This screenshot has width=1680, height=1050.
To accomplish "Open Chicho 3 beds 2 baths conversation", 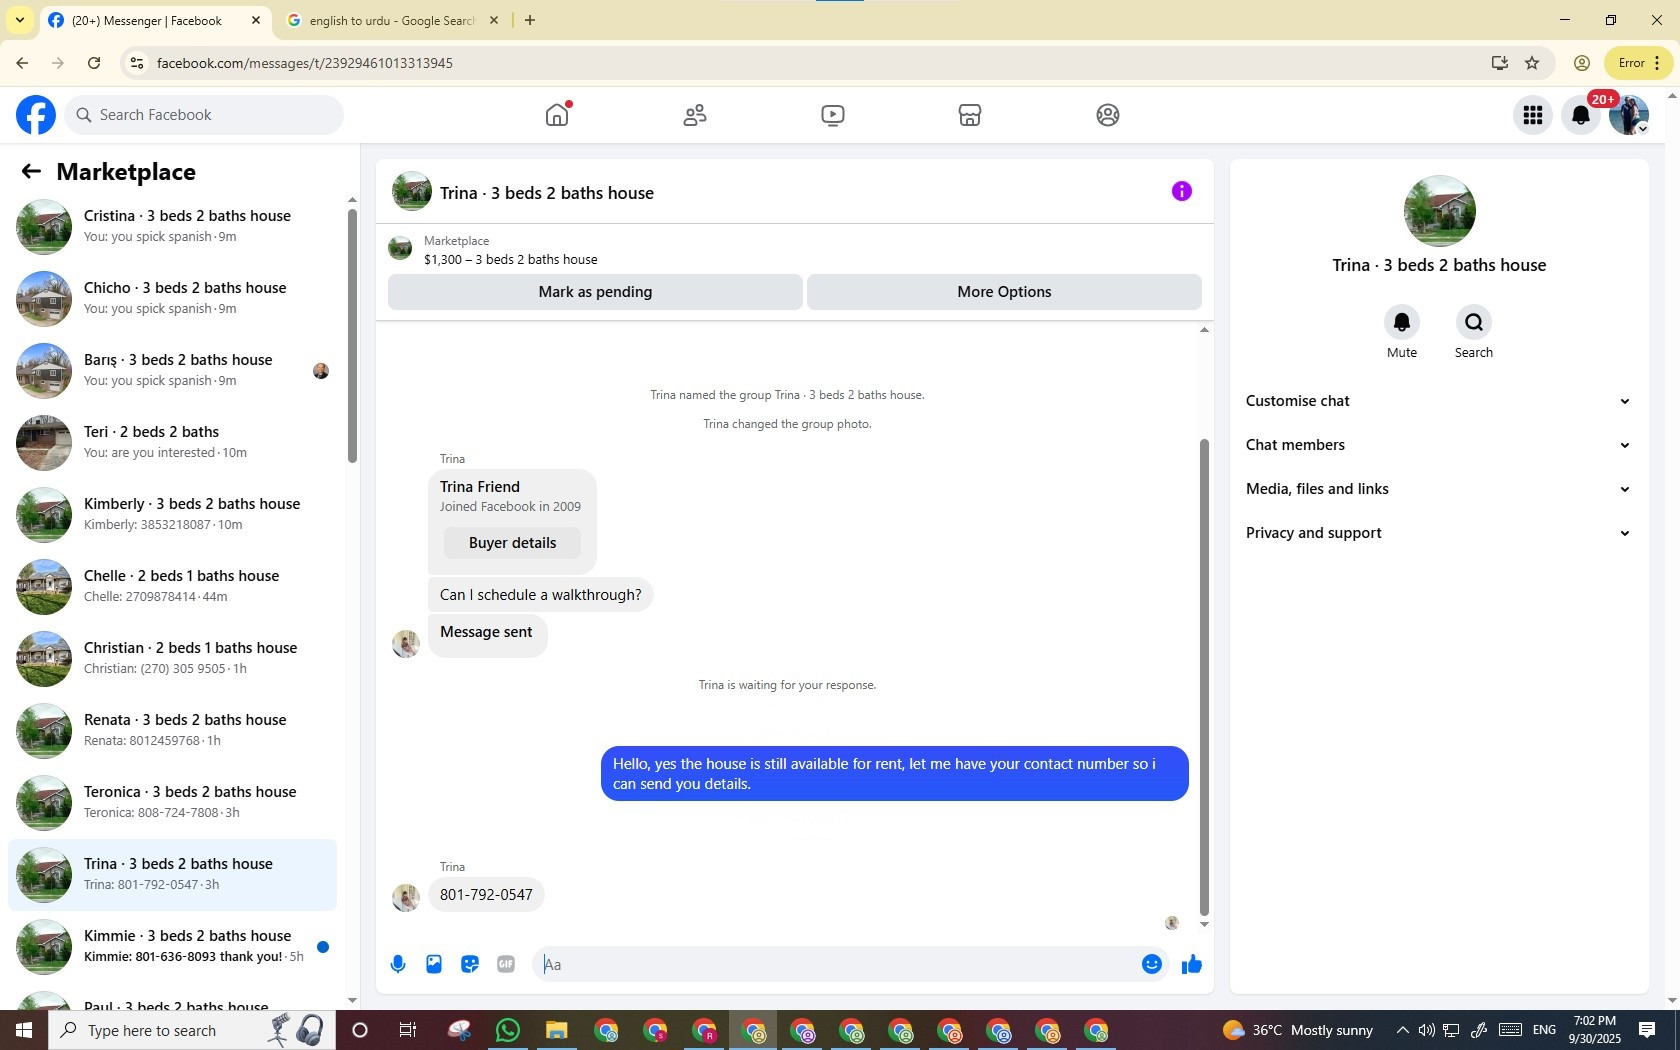I will tap(172, 298).
